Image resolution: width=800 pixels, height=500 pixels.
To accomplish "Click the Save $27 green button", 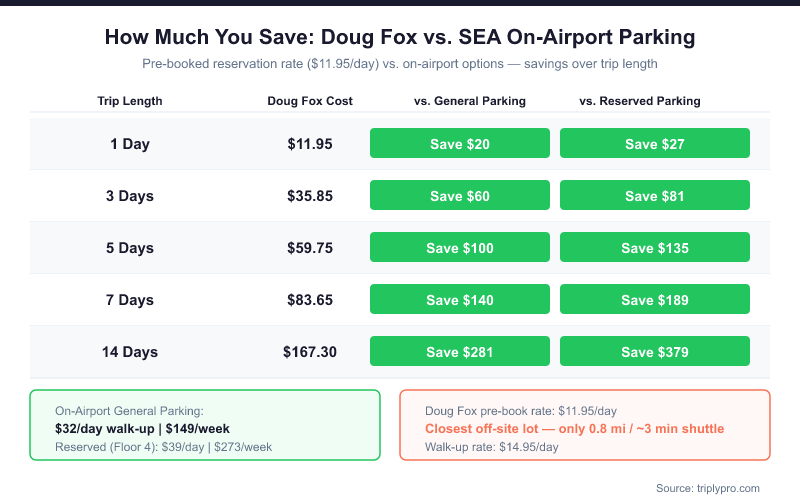I will 655,144.
